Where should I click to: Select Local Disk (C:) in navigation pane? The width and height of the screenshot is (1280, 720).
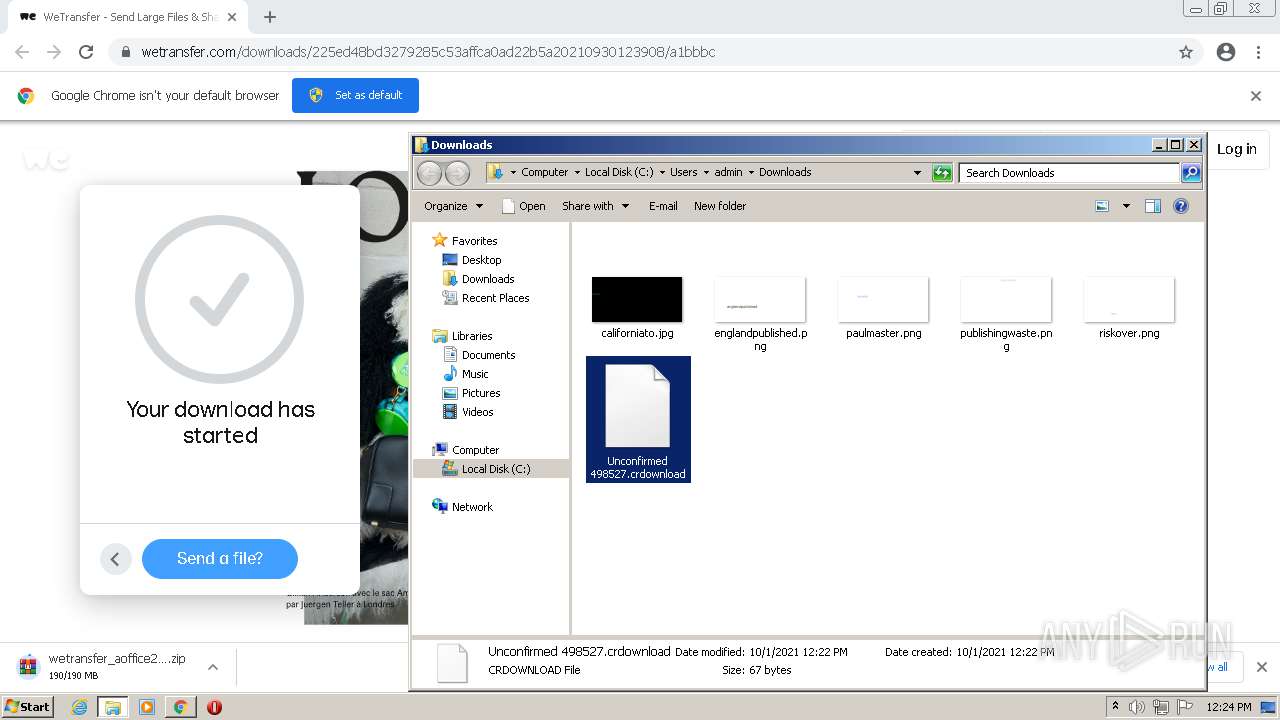[491, 469]
